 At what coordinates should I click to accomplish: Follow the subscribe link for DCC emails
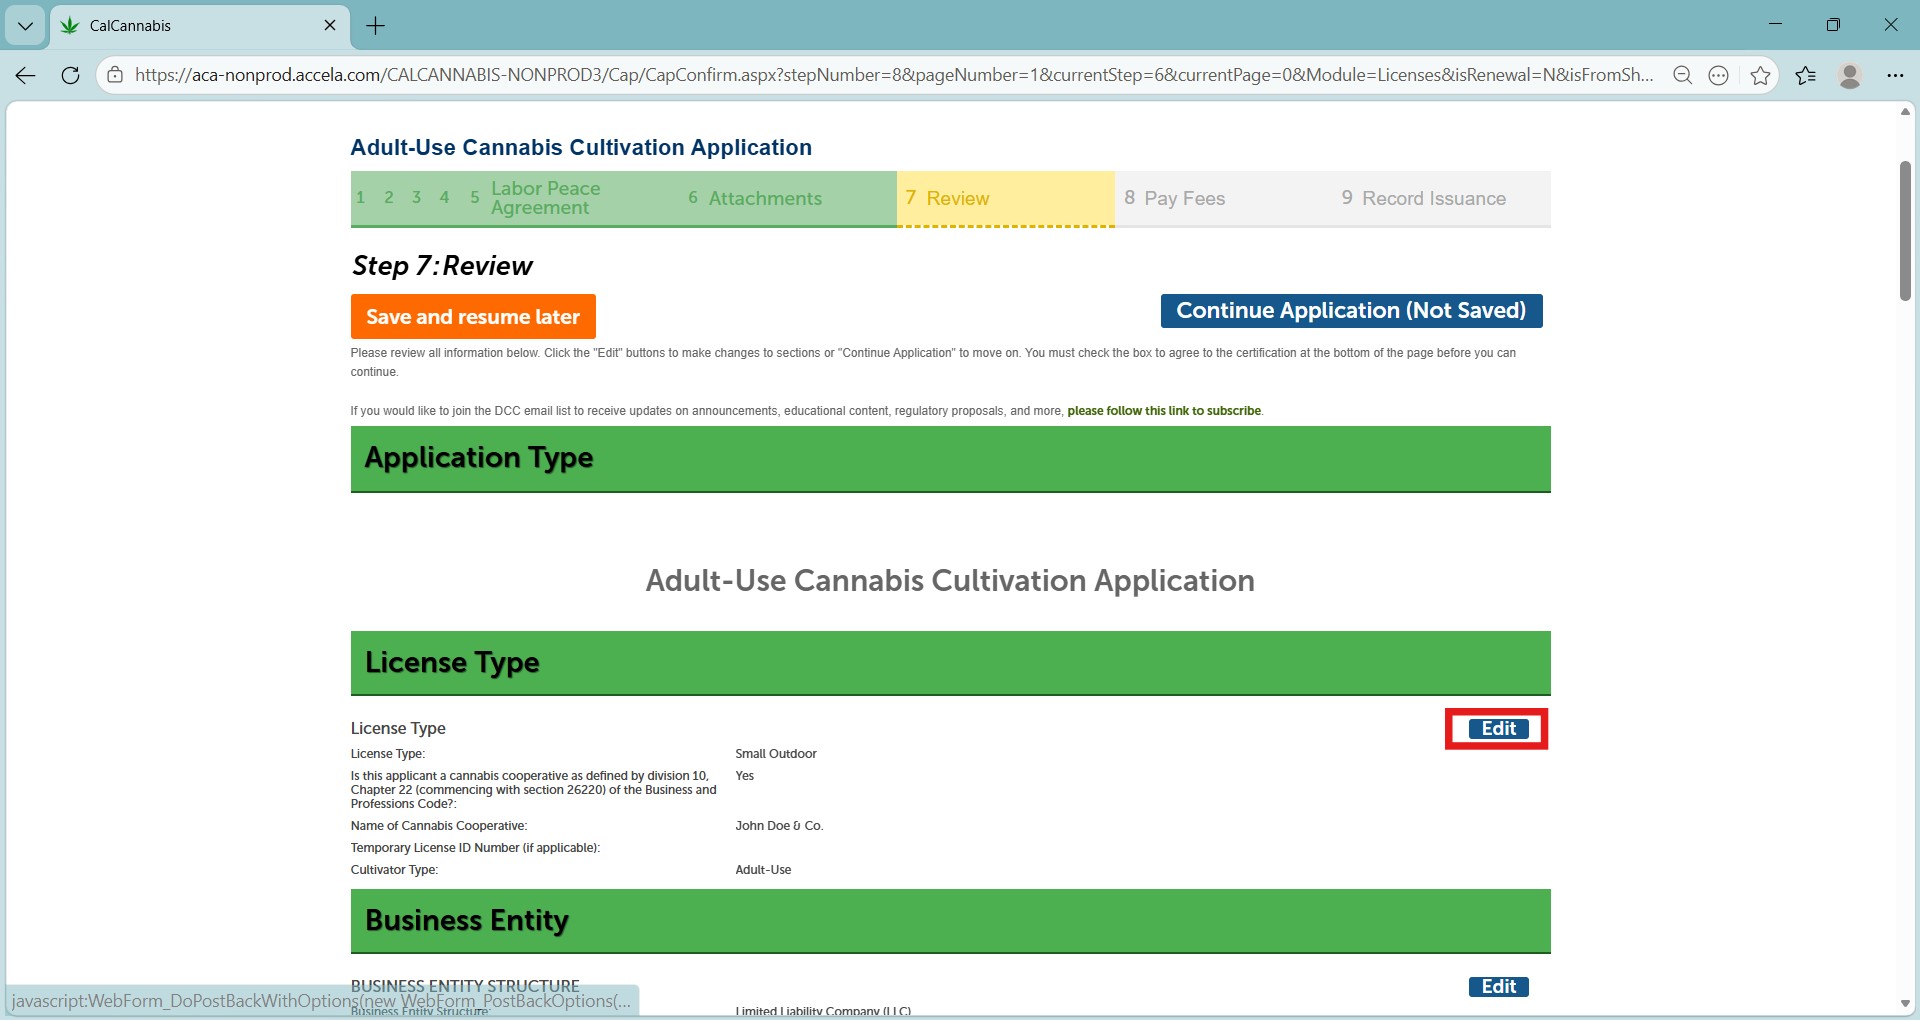[1164, 411]
